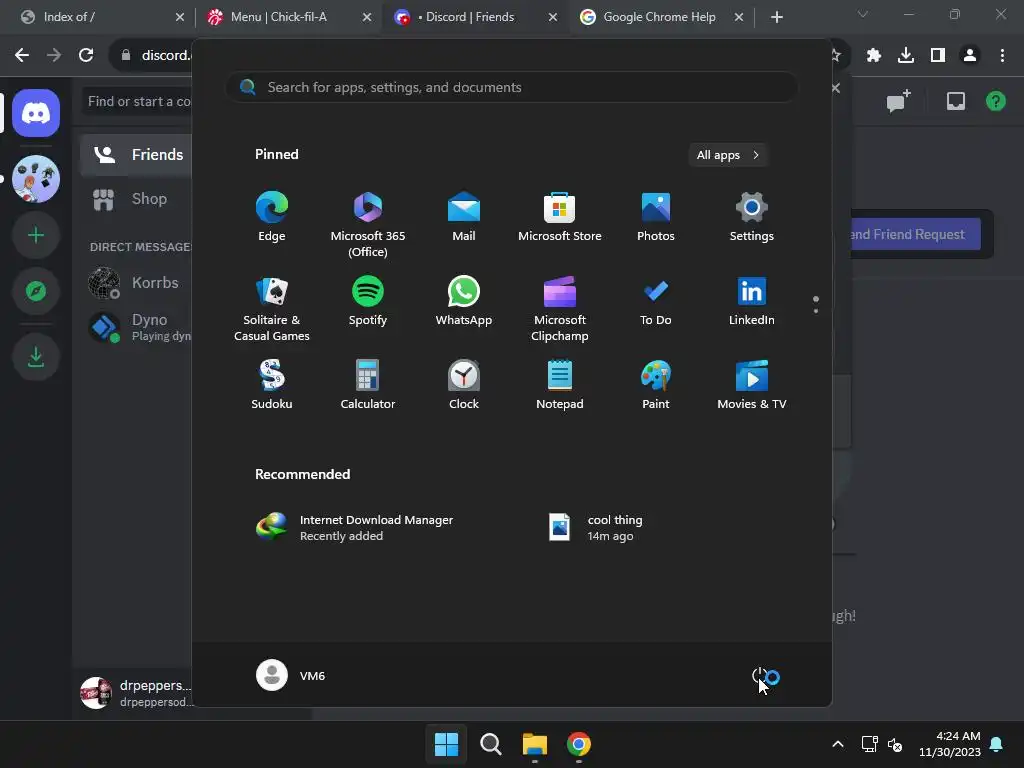Go to next pinned apps page

pos(816,311)
